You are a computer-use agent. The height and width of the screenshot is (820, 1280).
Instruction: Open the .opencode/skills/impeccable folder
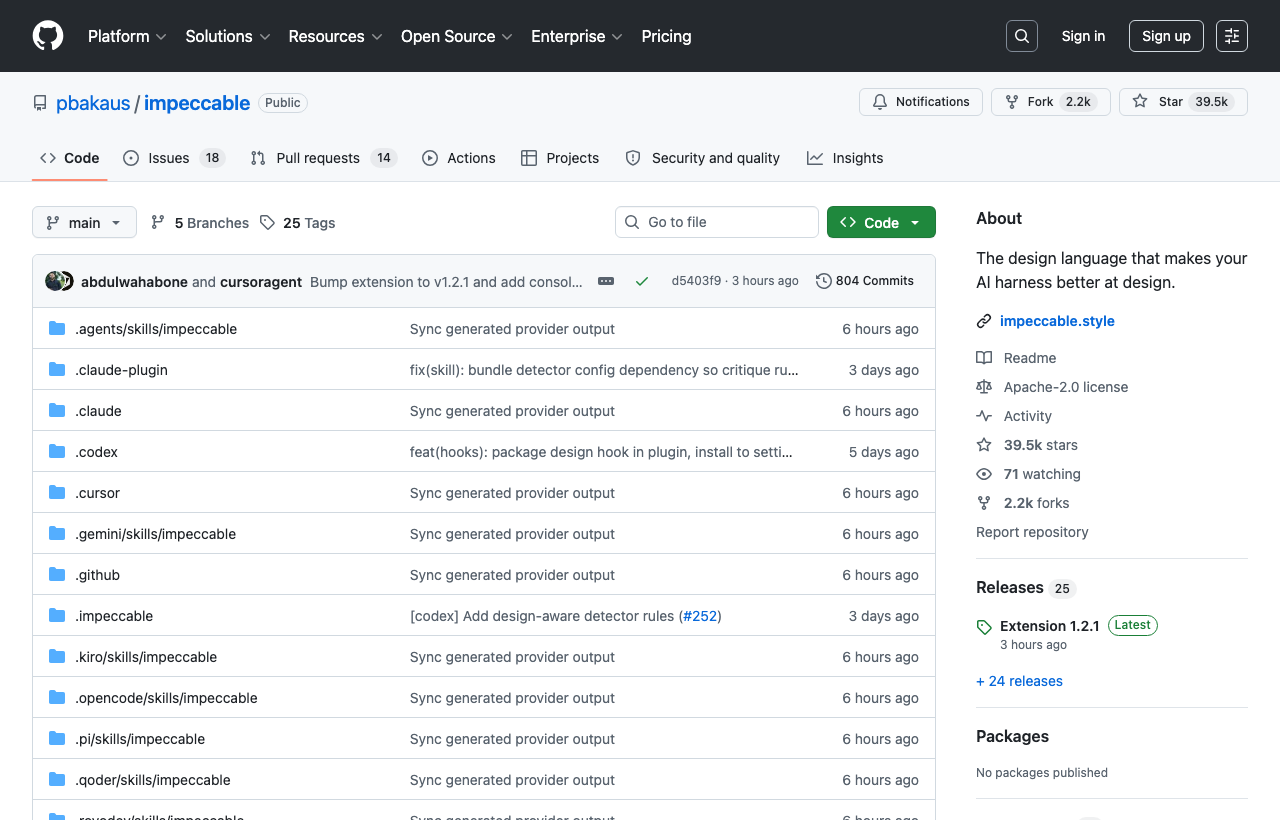pos(166,698)
